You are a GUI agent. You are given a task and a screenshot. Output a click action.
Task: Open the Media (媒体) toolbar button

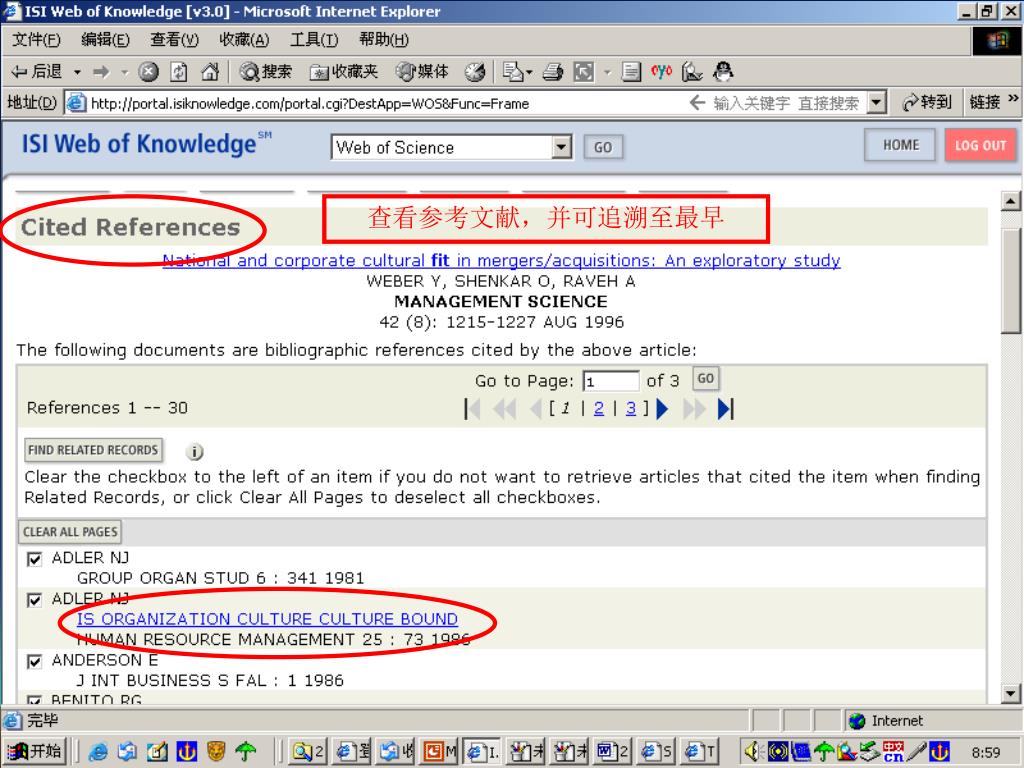coord(423,71)
